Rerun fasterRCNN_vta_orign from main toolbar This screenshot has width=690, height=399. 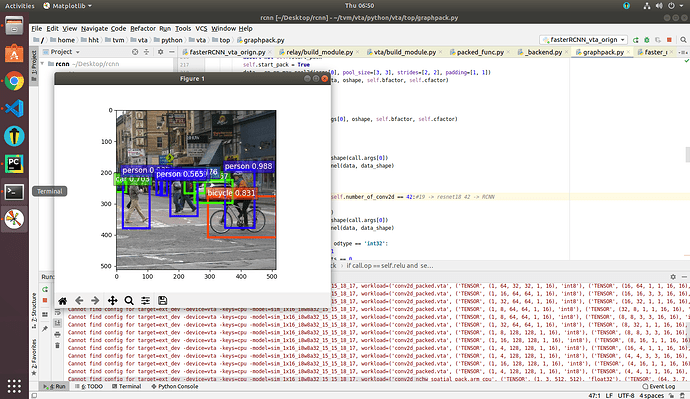coord(635,40)
